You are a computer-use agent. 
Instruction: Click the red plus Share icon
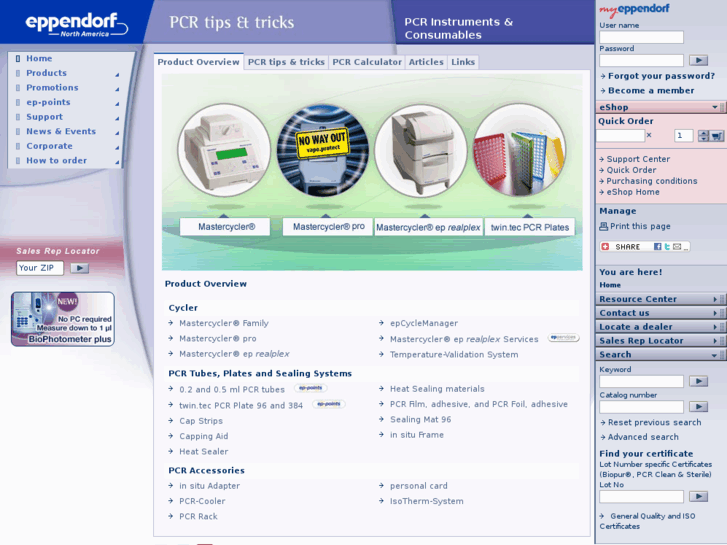click(x=605, y=247)
